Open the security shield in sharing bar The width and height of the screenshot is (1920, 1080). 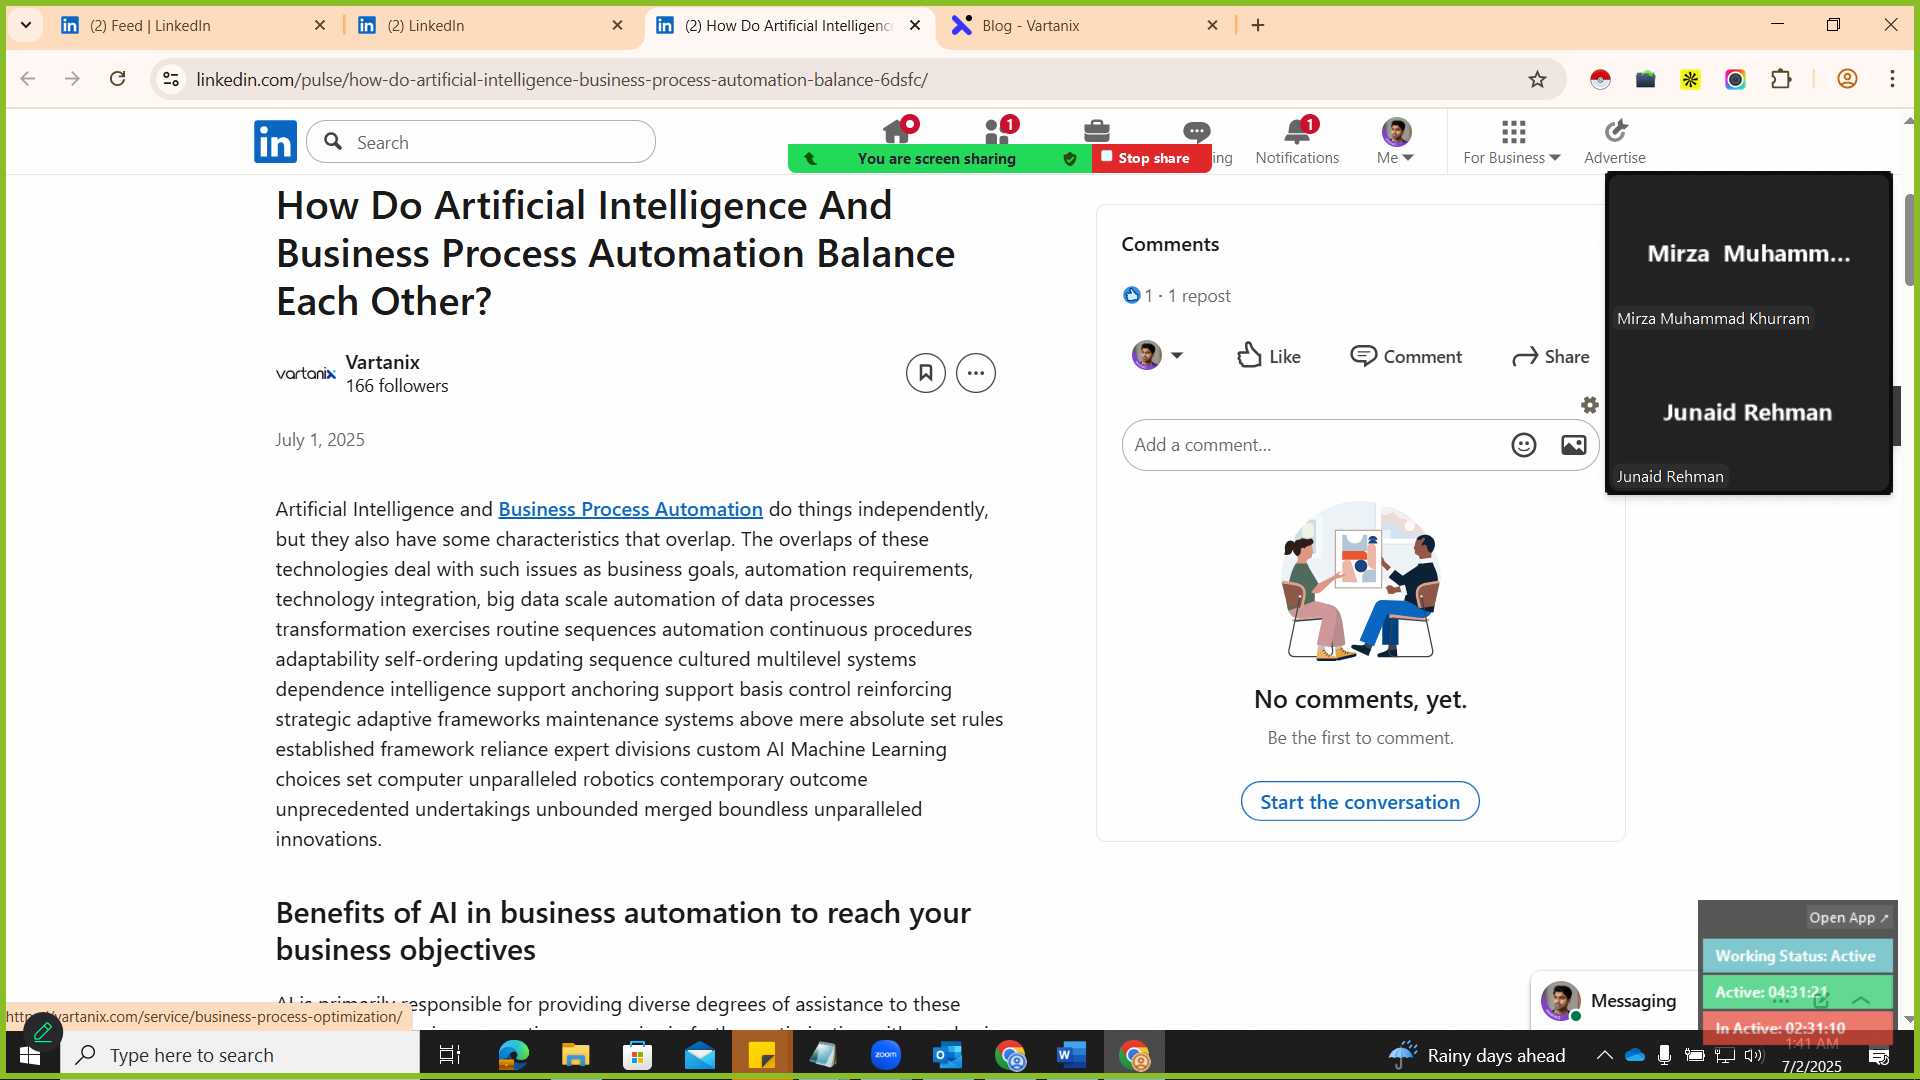click(1070, 158)
